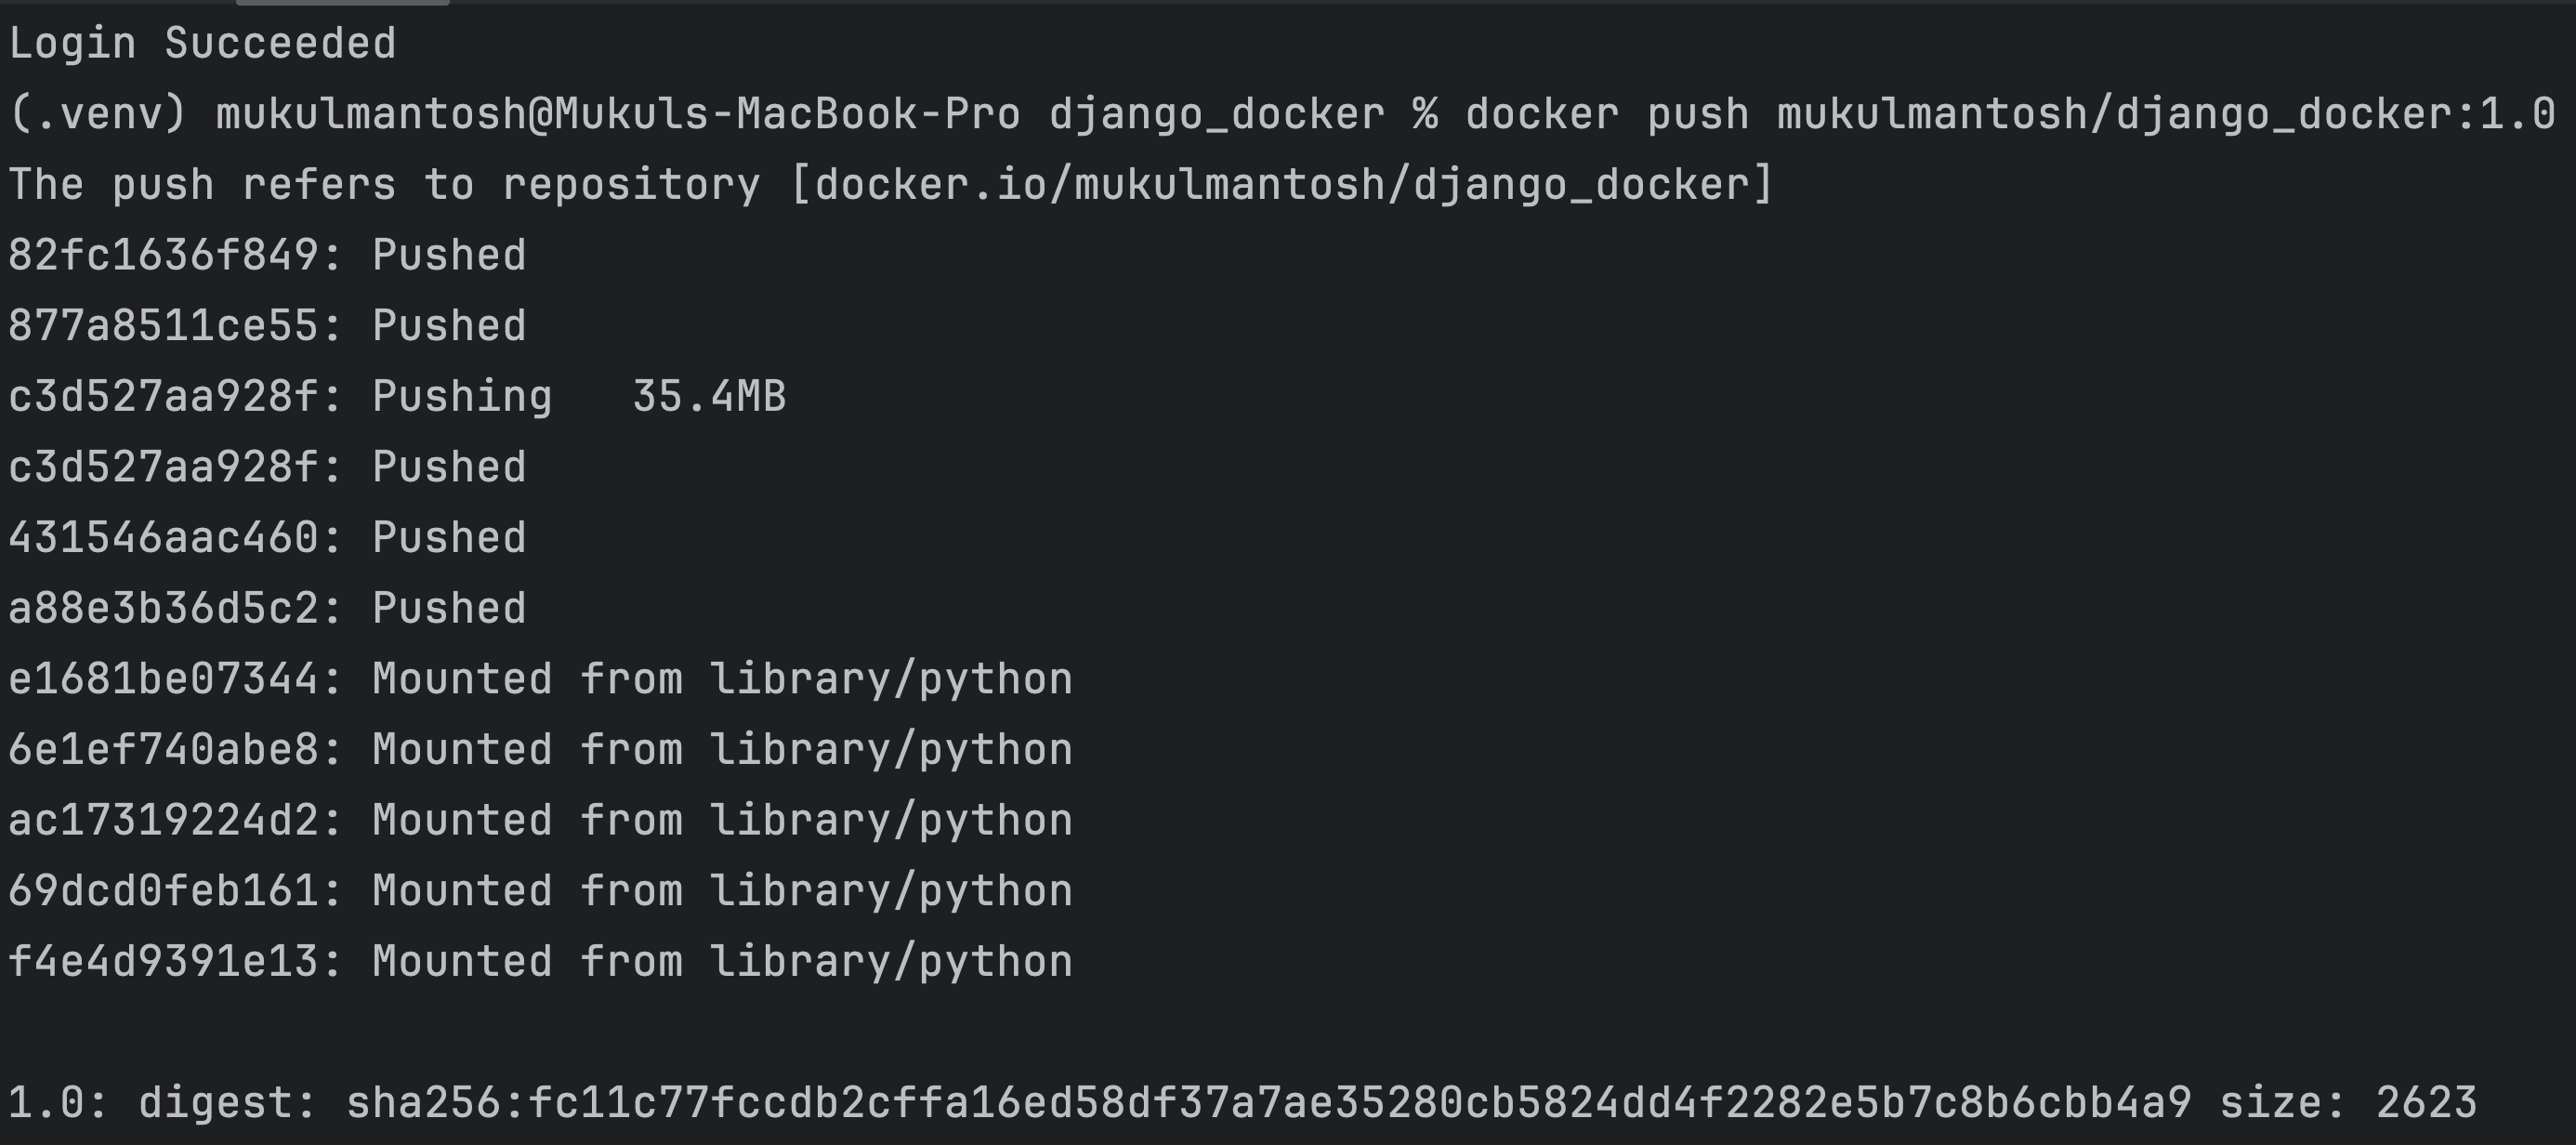Click layer ID 431546aac460

(x=164, y=538)
